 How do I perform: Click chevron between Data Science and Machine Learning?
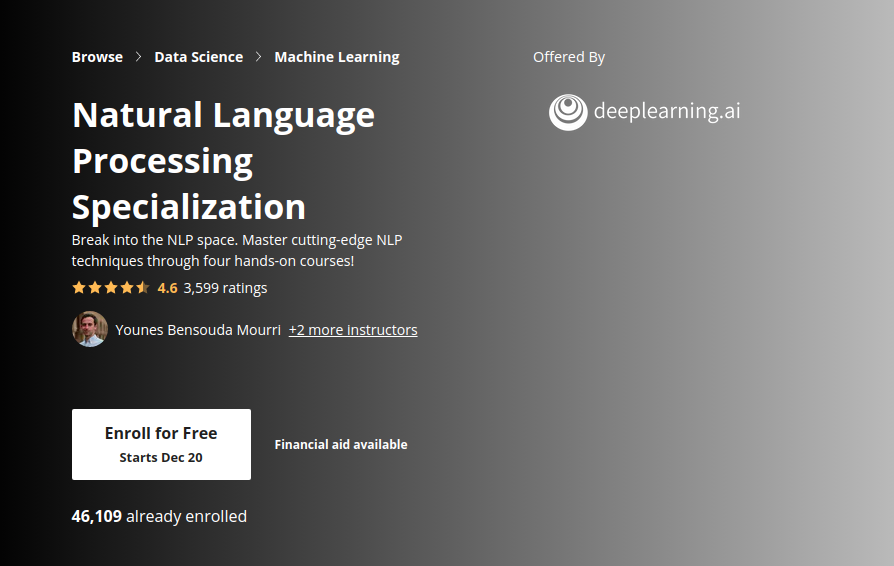point(259,57)
